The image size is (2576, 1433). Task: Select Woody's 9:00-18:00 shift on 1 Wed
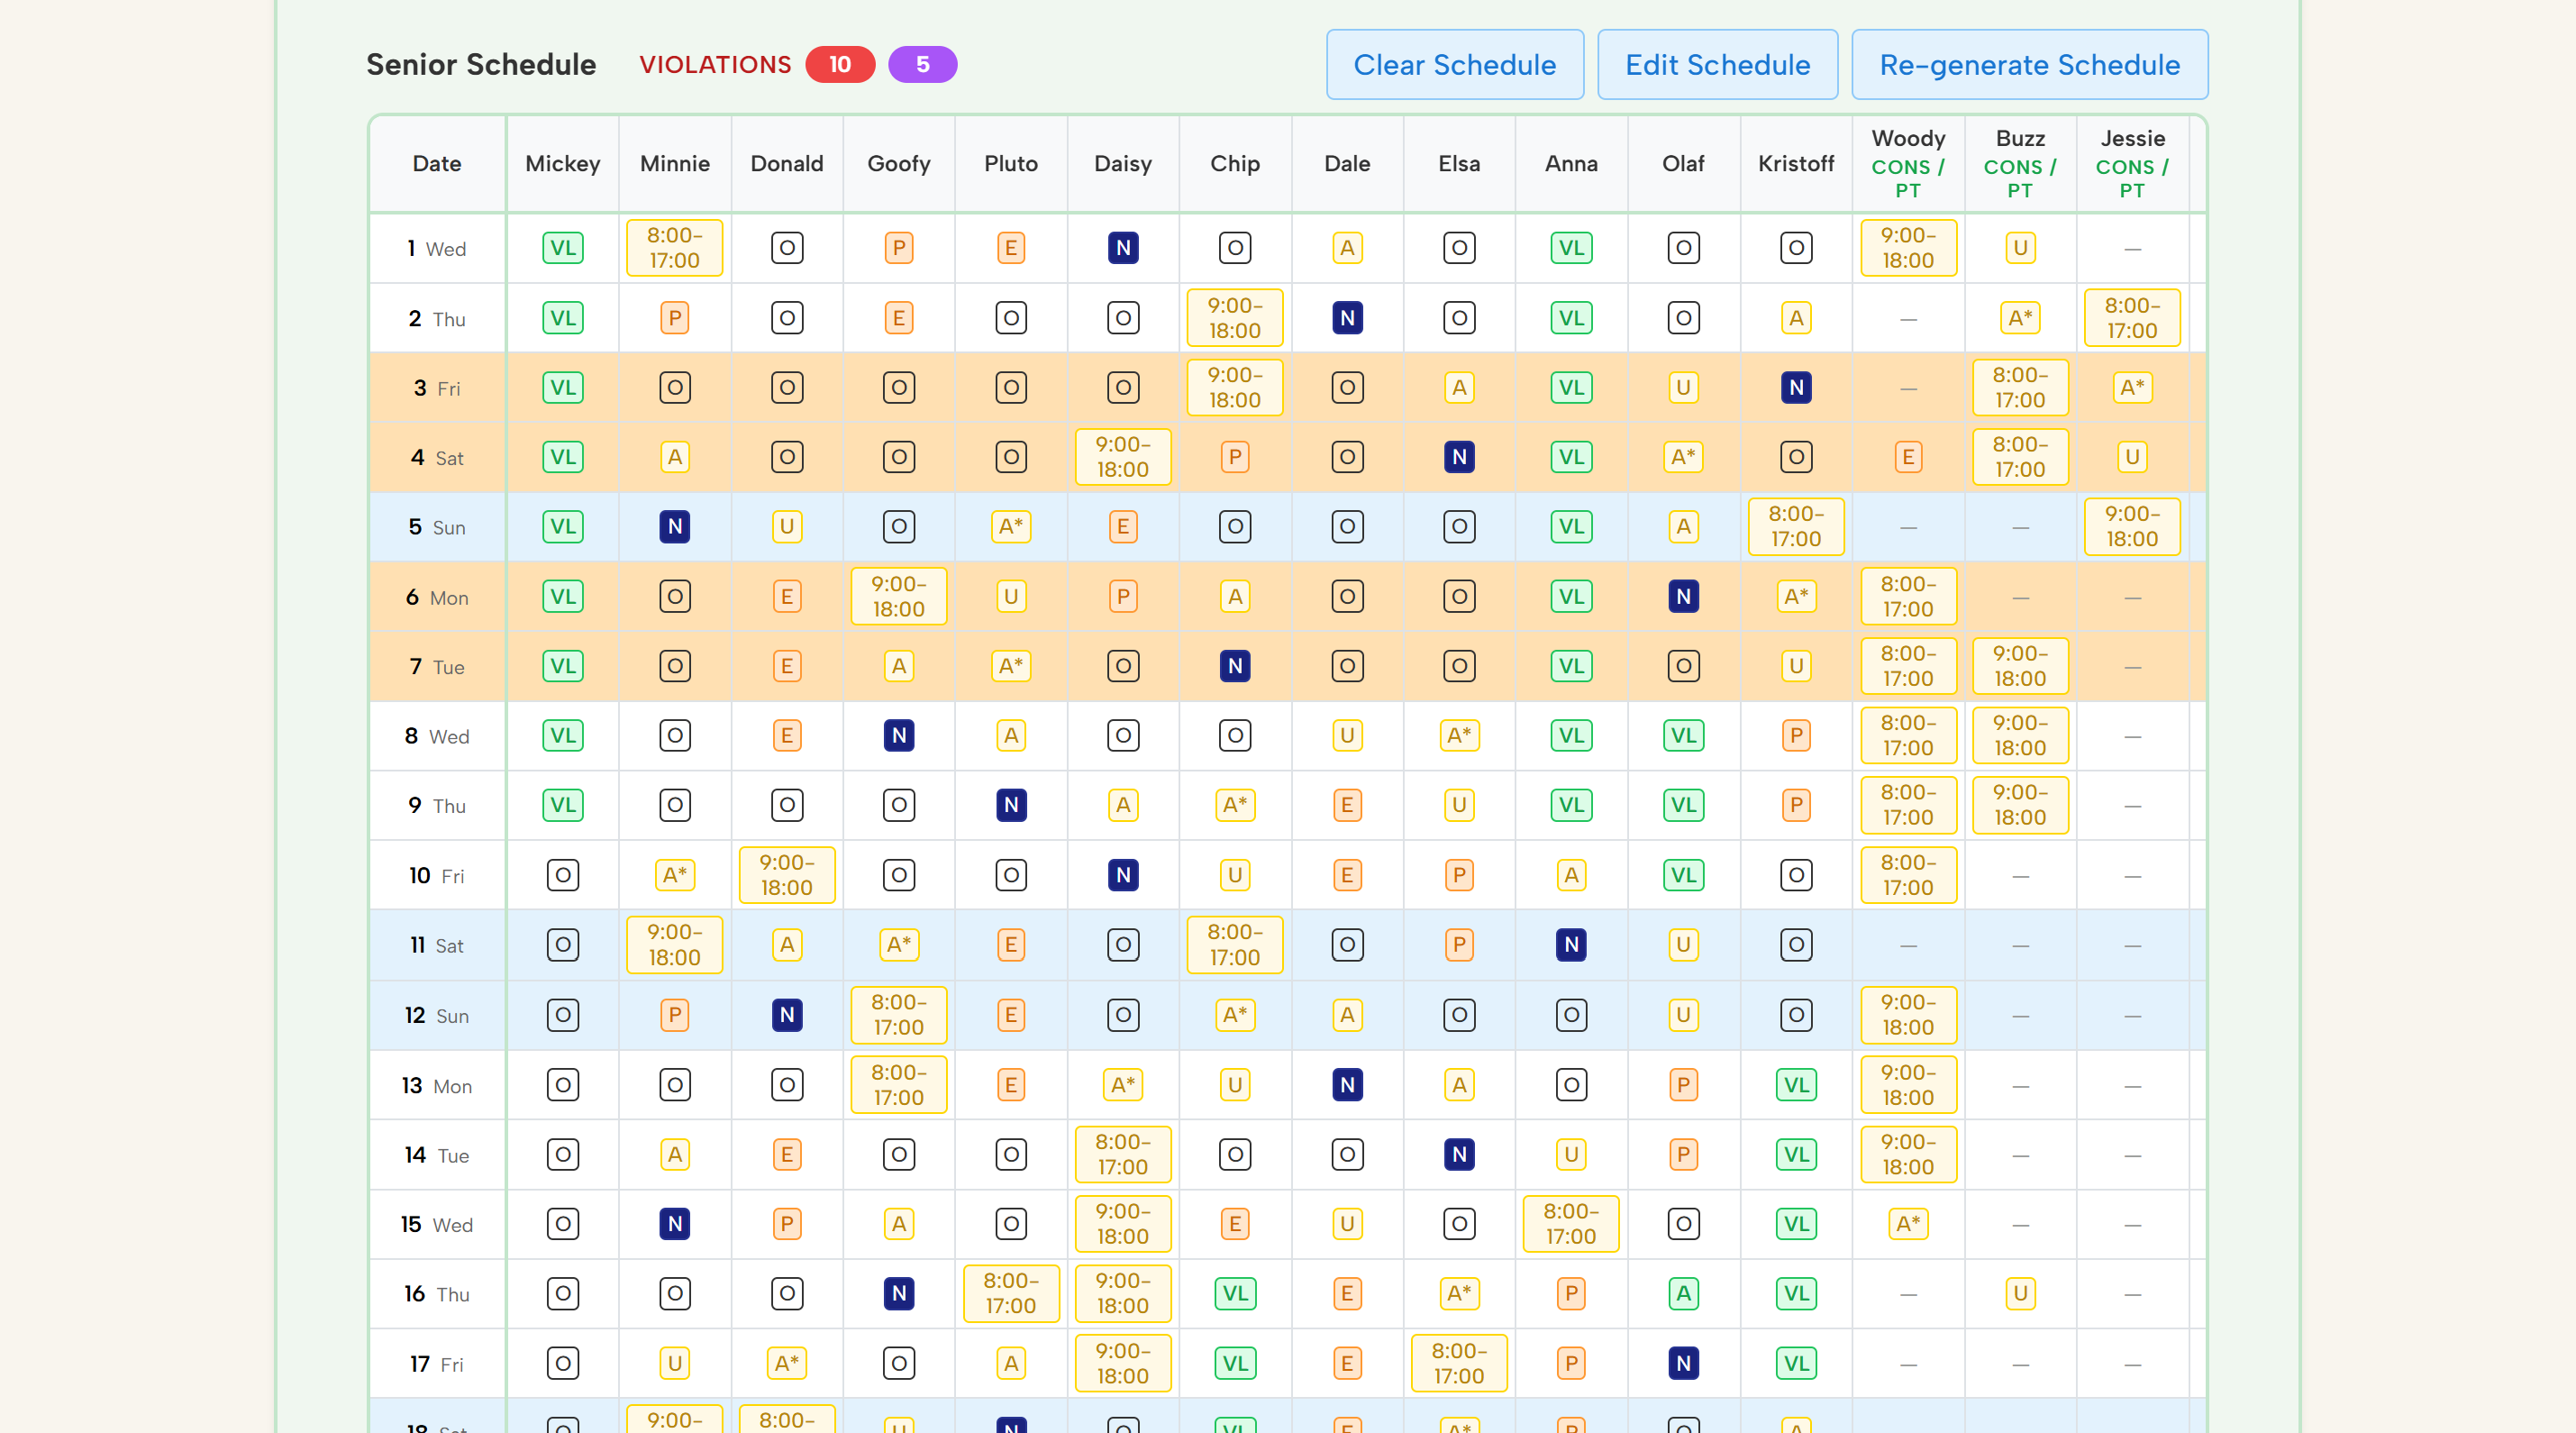click(x=1908, y=248)
